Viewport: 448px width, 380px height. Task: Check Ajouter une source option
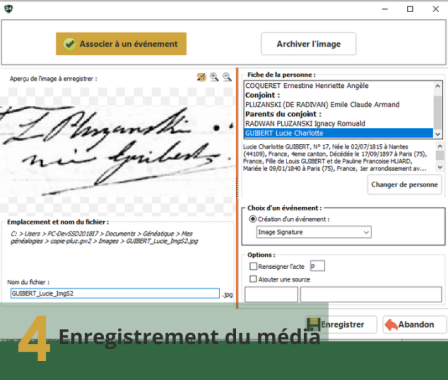point(253,279)
